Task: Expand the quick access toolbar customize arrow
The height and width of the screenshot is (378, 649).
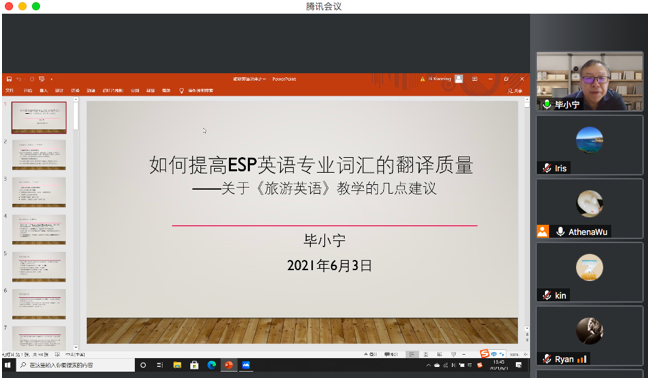Action: 51,79
